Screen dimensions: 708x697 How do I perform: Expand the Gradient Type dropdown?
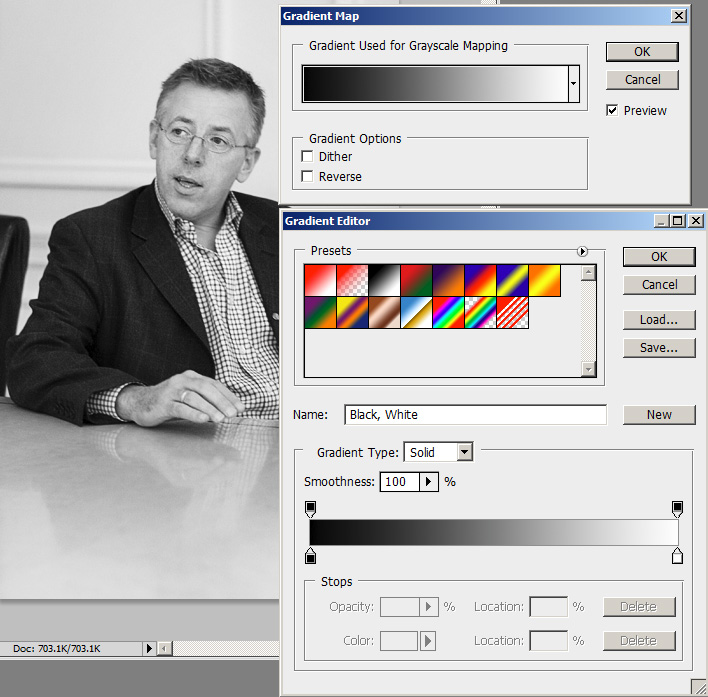464,453
